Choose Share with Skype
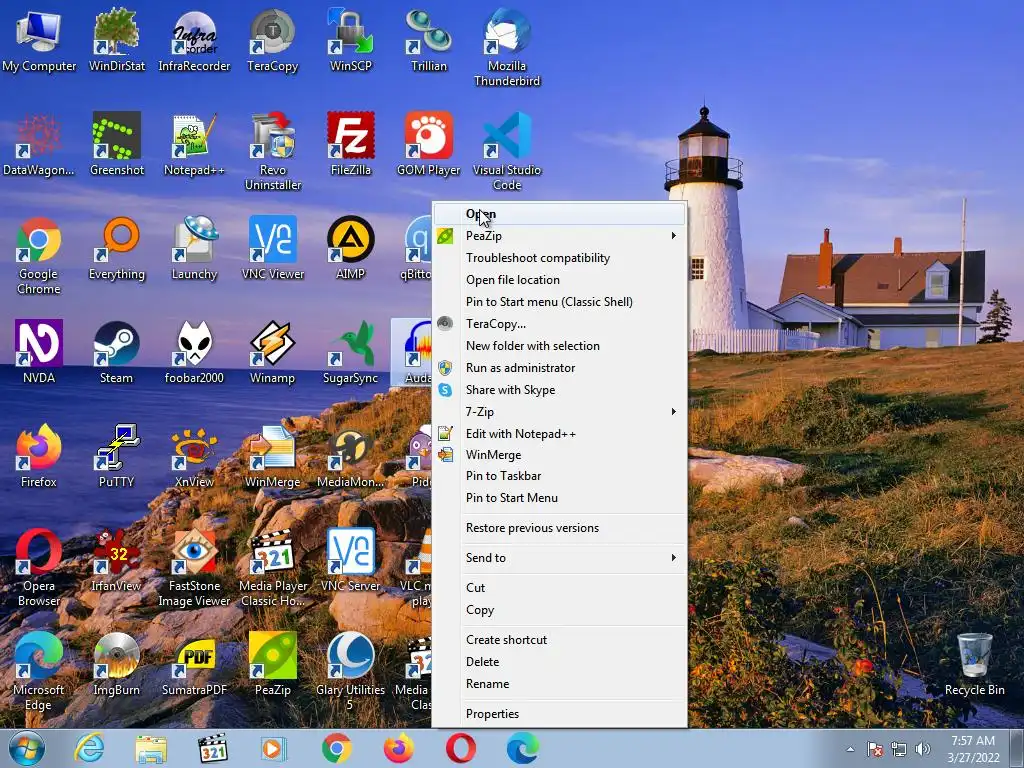1024x768 pixels. point(560,390)
